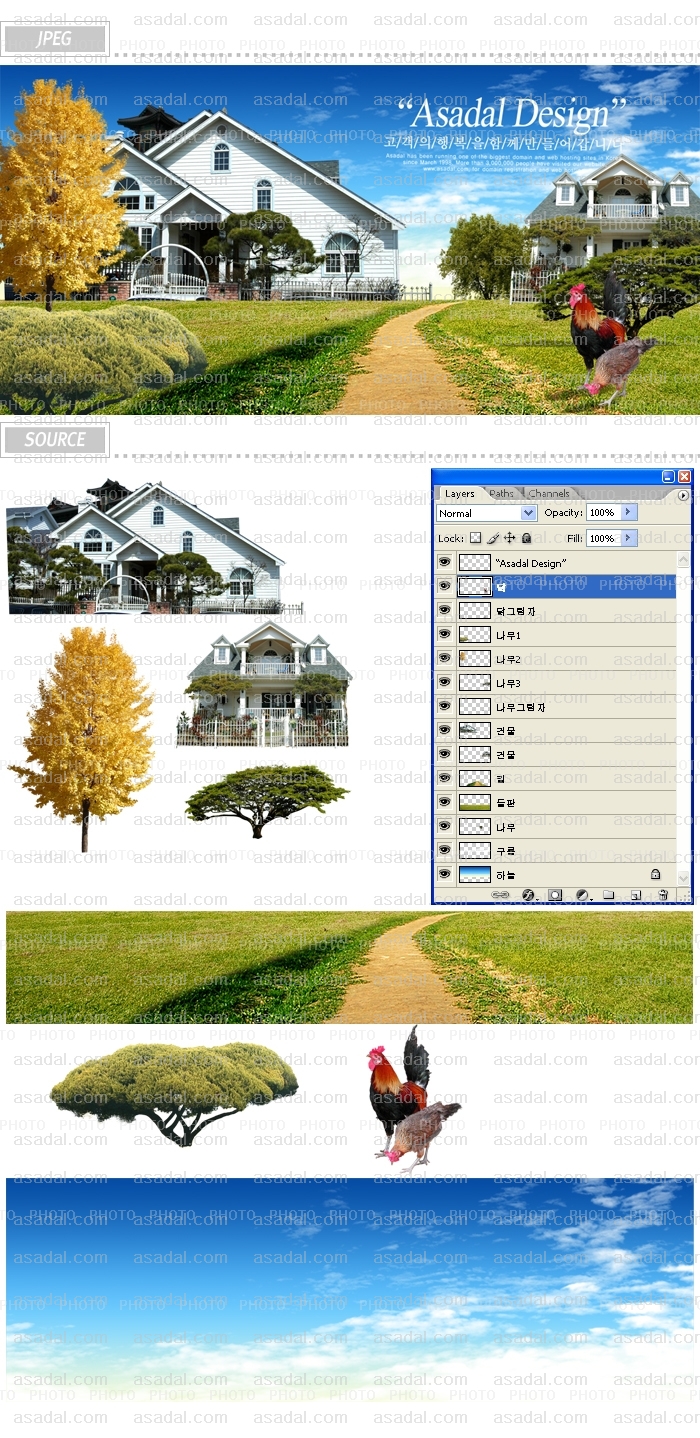Switch to the Channels tab
The width and height of the screenshot is (700, 1438).
point(549,494)
